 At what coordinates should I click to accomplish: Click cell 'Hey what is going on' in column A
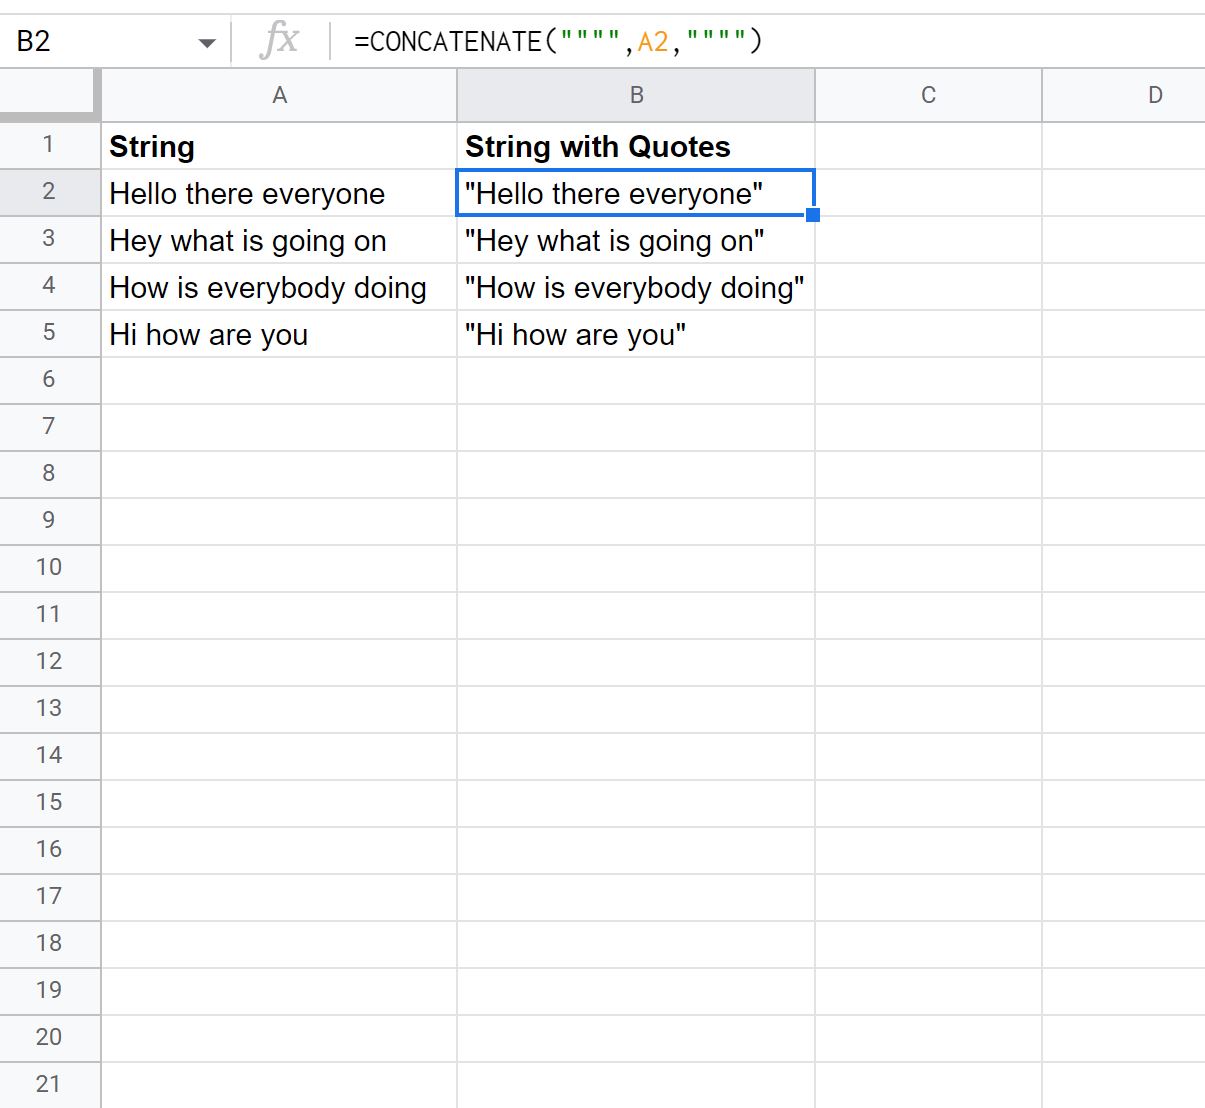(279, 240)
